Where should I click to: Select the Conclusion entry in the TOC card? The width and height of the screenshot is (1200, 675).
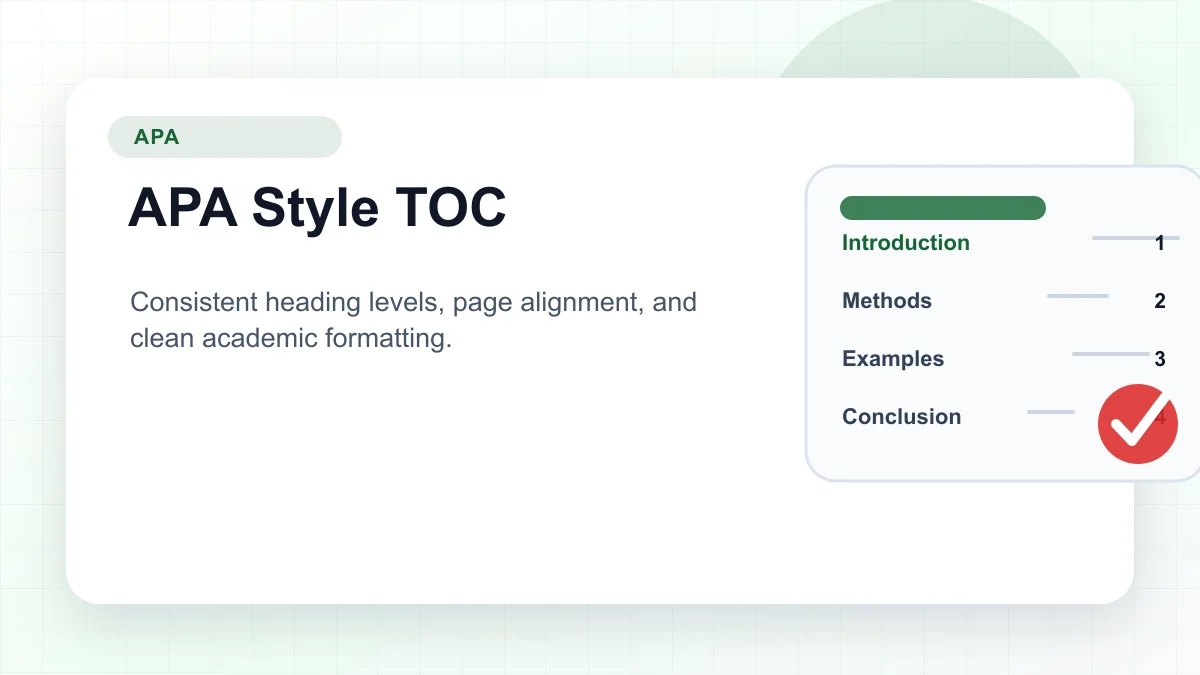click(x=902, y=417)
